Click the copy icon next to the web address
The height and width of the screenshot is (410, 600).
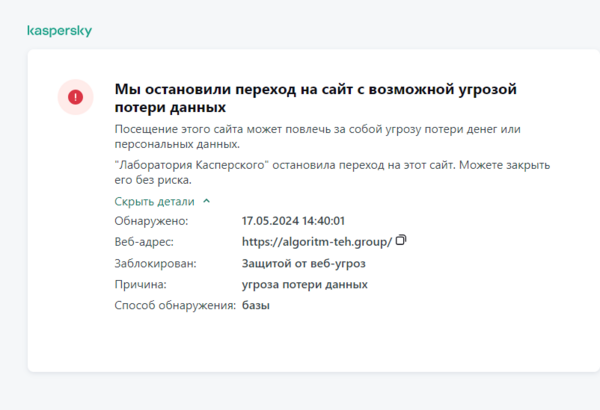point(401,240)
